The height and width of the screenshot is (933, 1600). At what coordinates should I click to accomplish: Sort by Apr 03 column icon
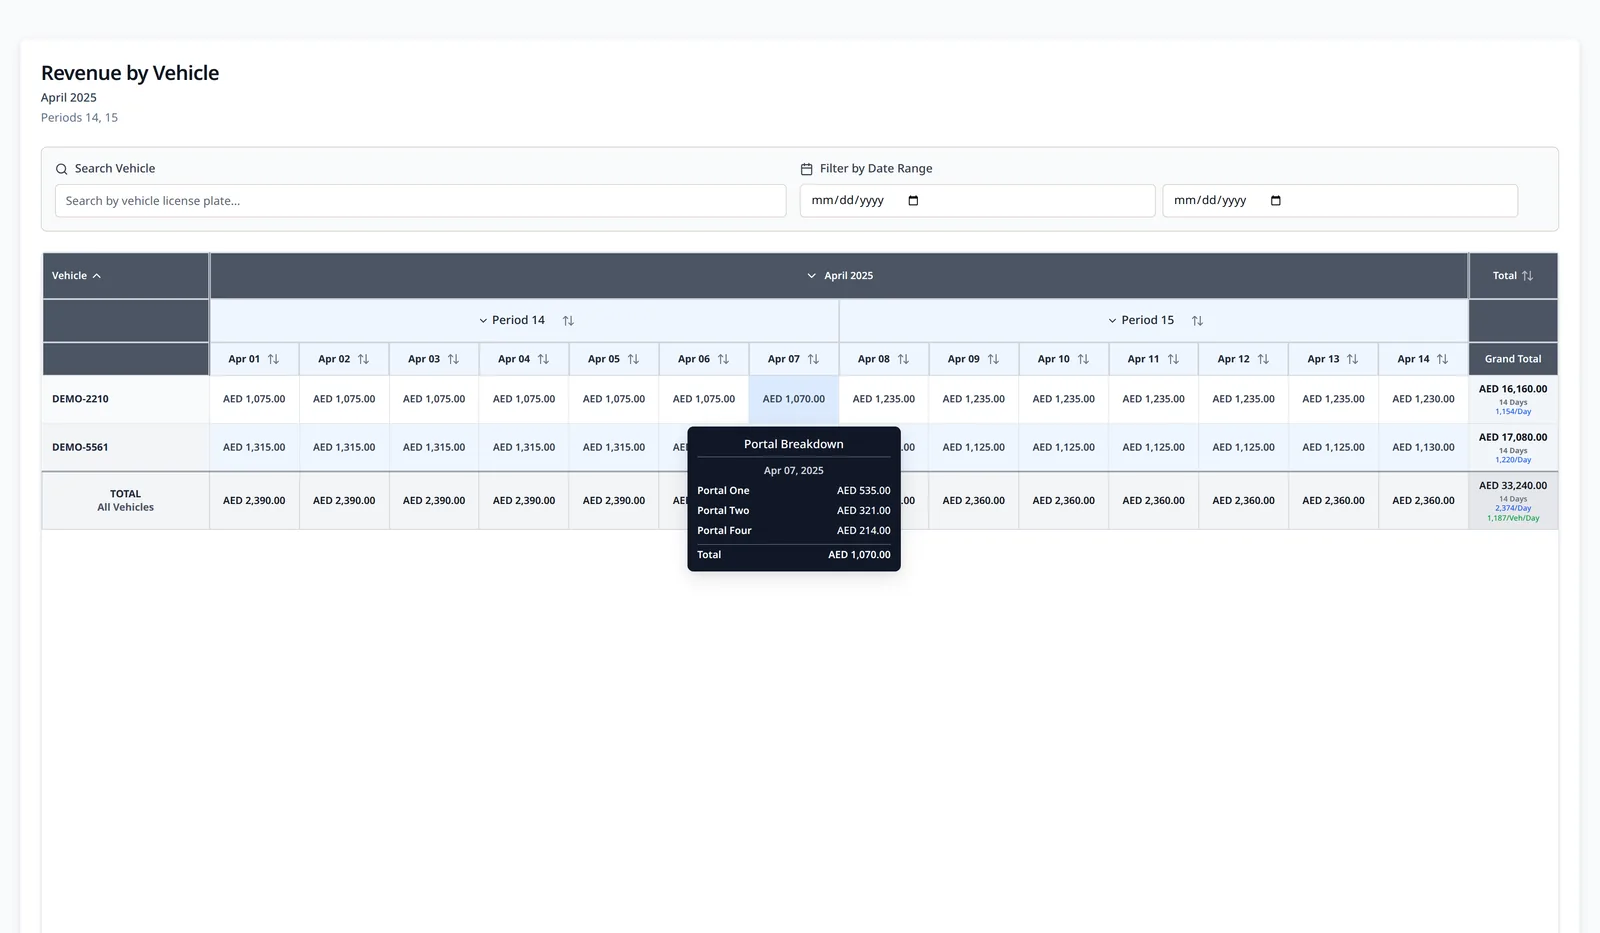[x=453, y=359]
